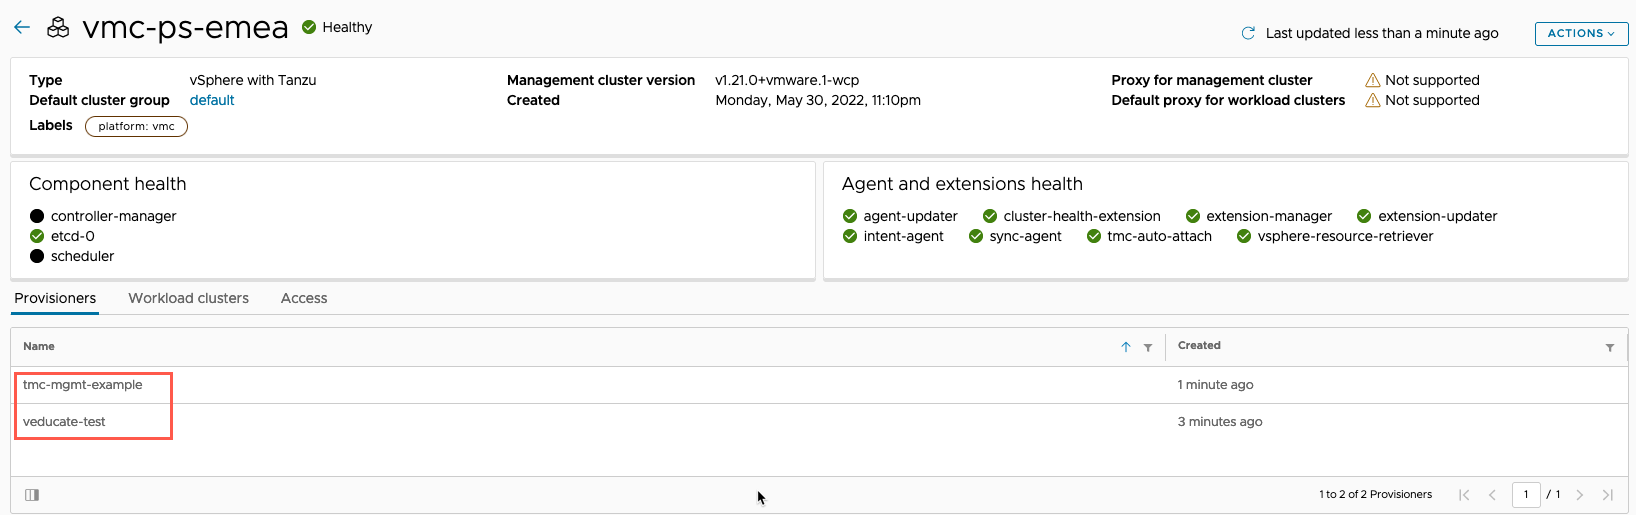The height and width of the screenshot is (515, 1636).
Task: Go to the previous page of provisioners
Action: click(1493, 495)
